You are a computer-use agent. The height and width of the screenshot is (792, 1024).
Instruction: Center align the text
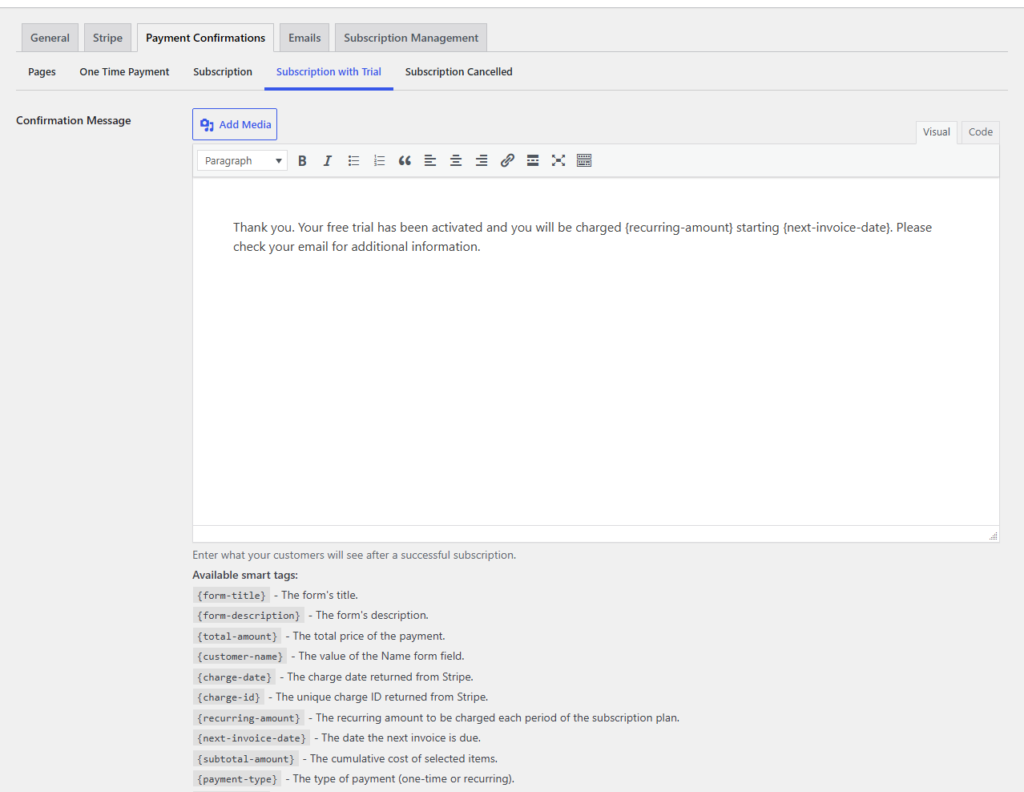click(x=456, y=161)
